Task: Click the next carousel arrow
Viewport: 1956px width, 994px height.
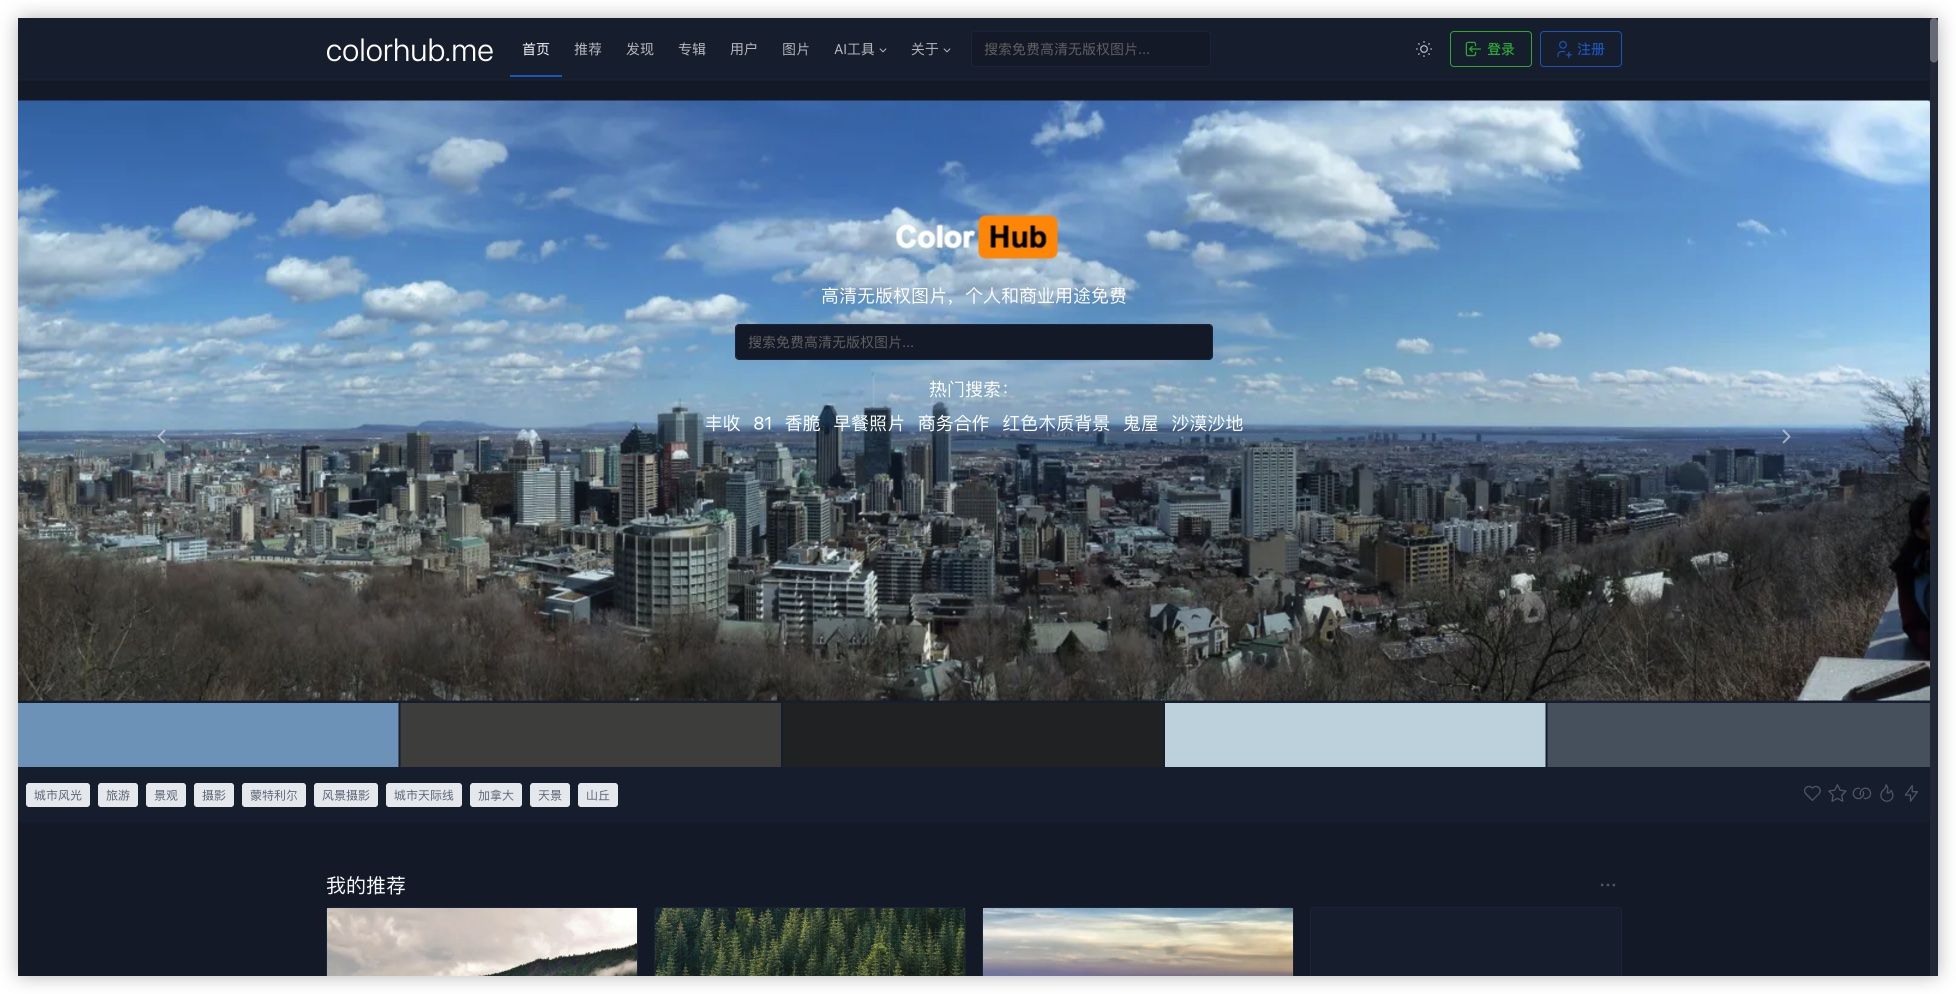Action: coord(1786,436)
